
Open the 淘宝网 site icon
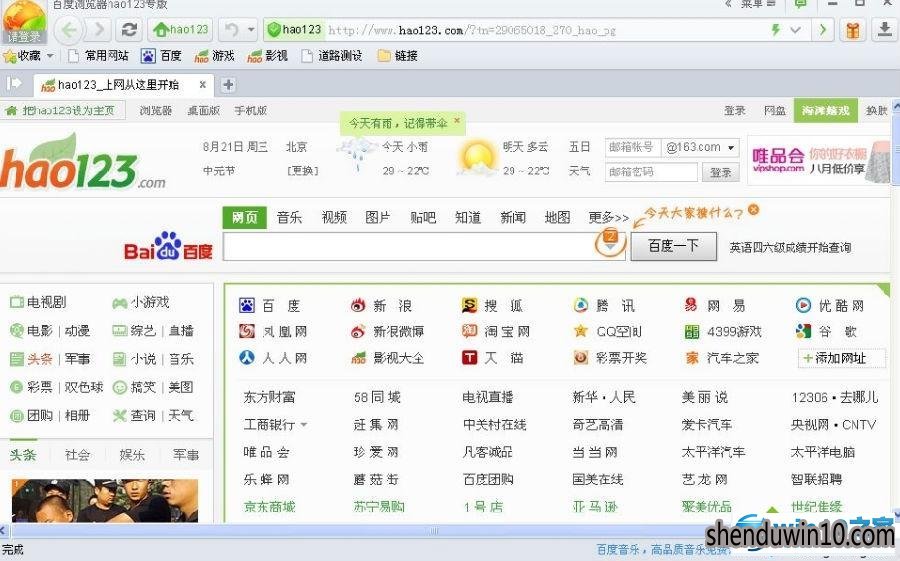[x=470, y=331]
